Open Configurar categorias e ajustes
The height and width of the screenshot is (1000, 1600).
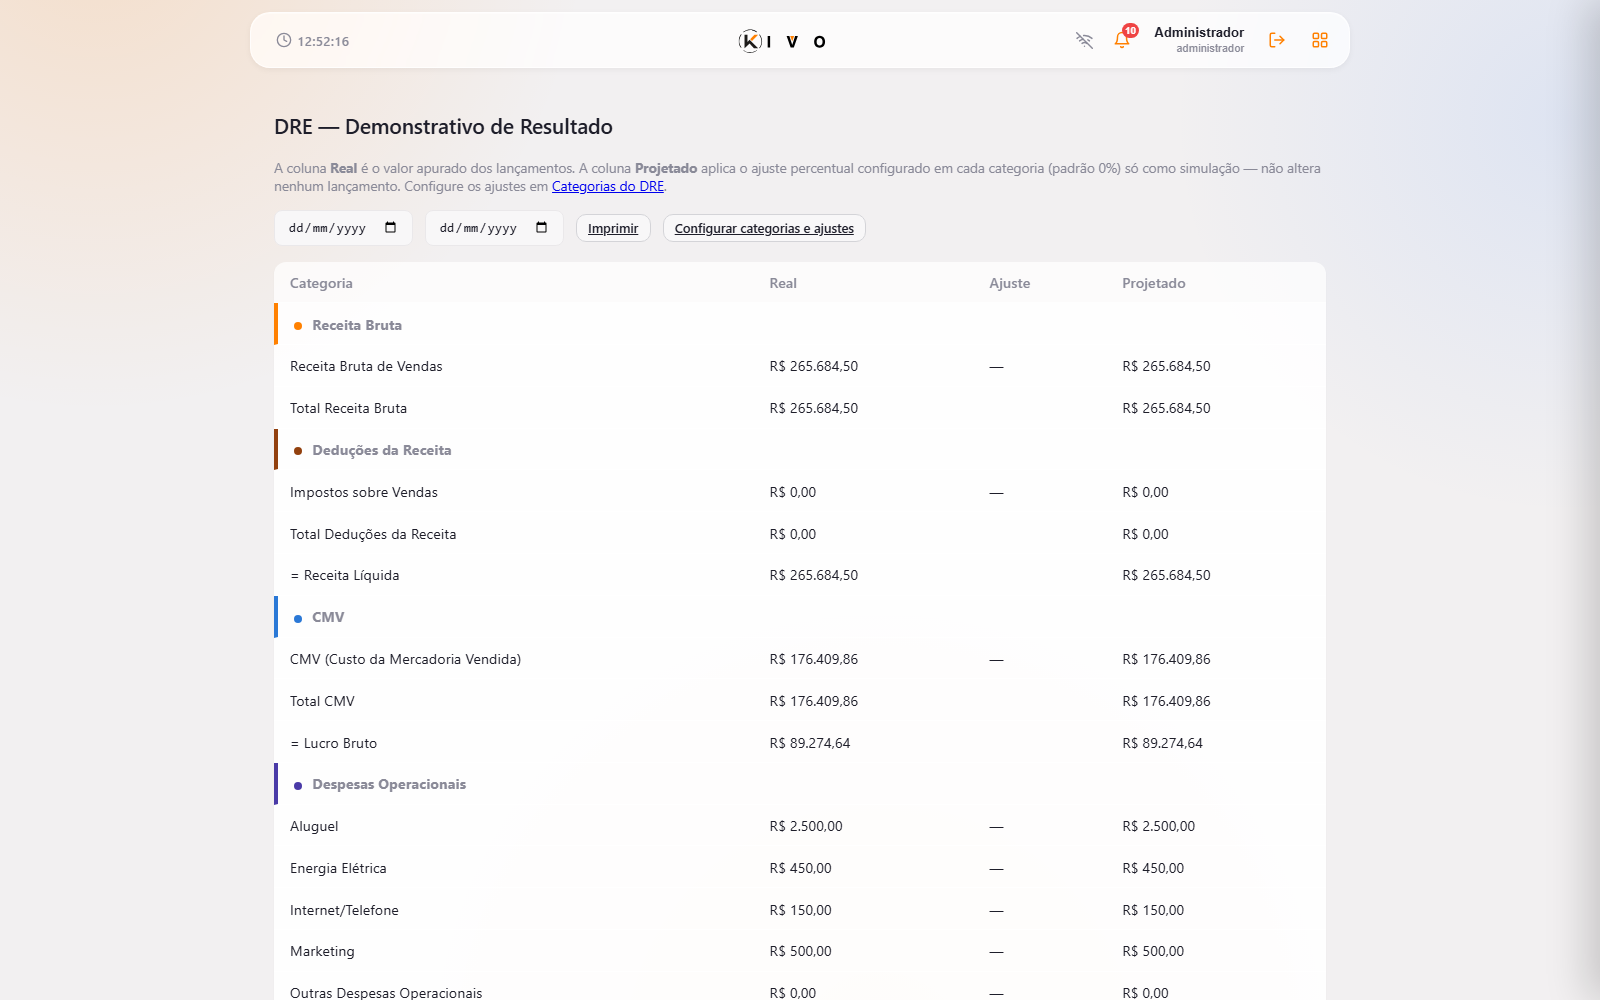[x=764, y=228]
